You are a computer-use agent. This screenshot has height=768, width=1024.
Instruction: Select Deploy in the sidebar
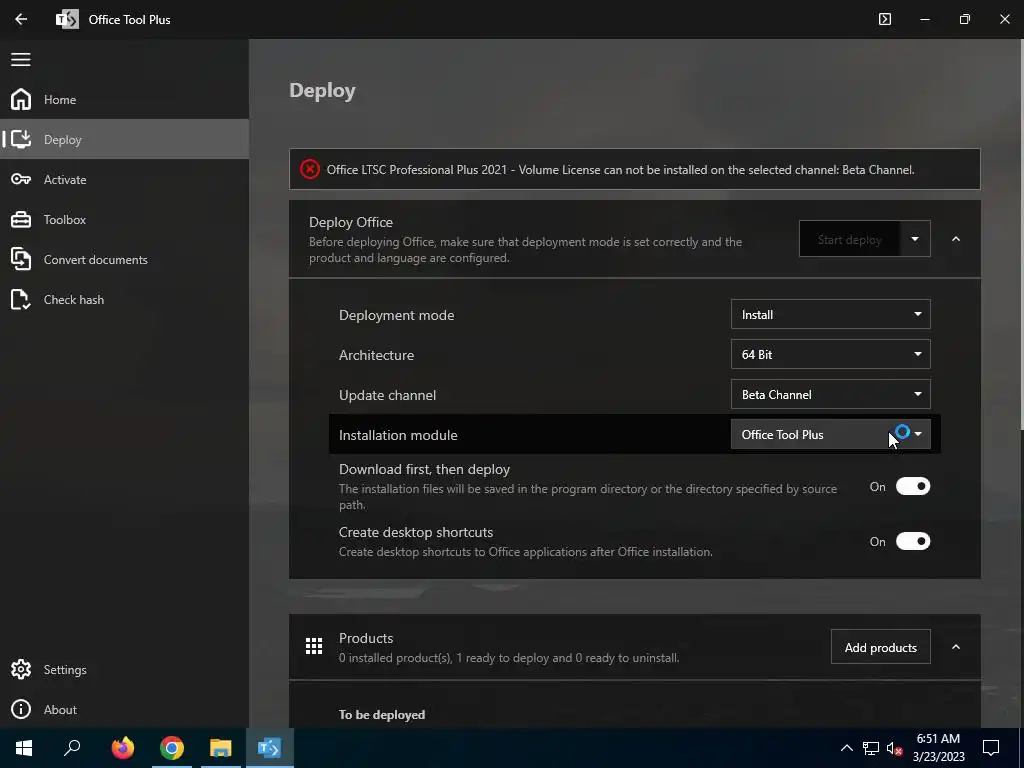124,139
